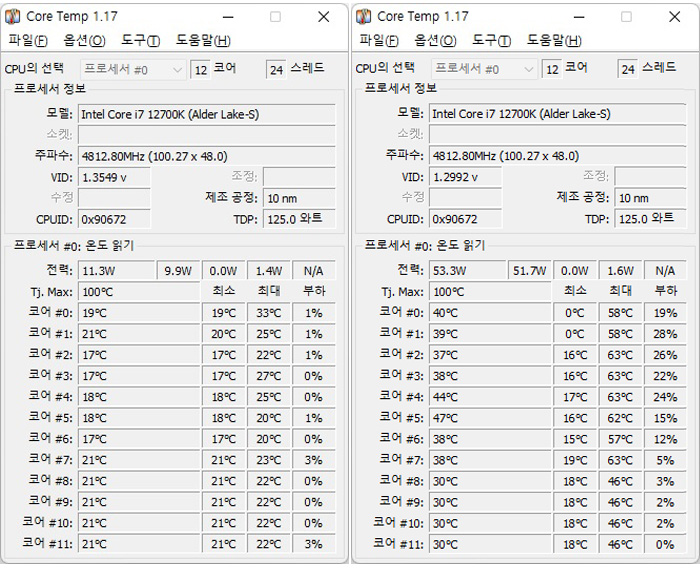Expand the 프로세서 #0 dropdown in left window
Screen dimensions: 700x570
[133, 70]
